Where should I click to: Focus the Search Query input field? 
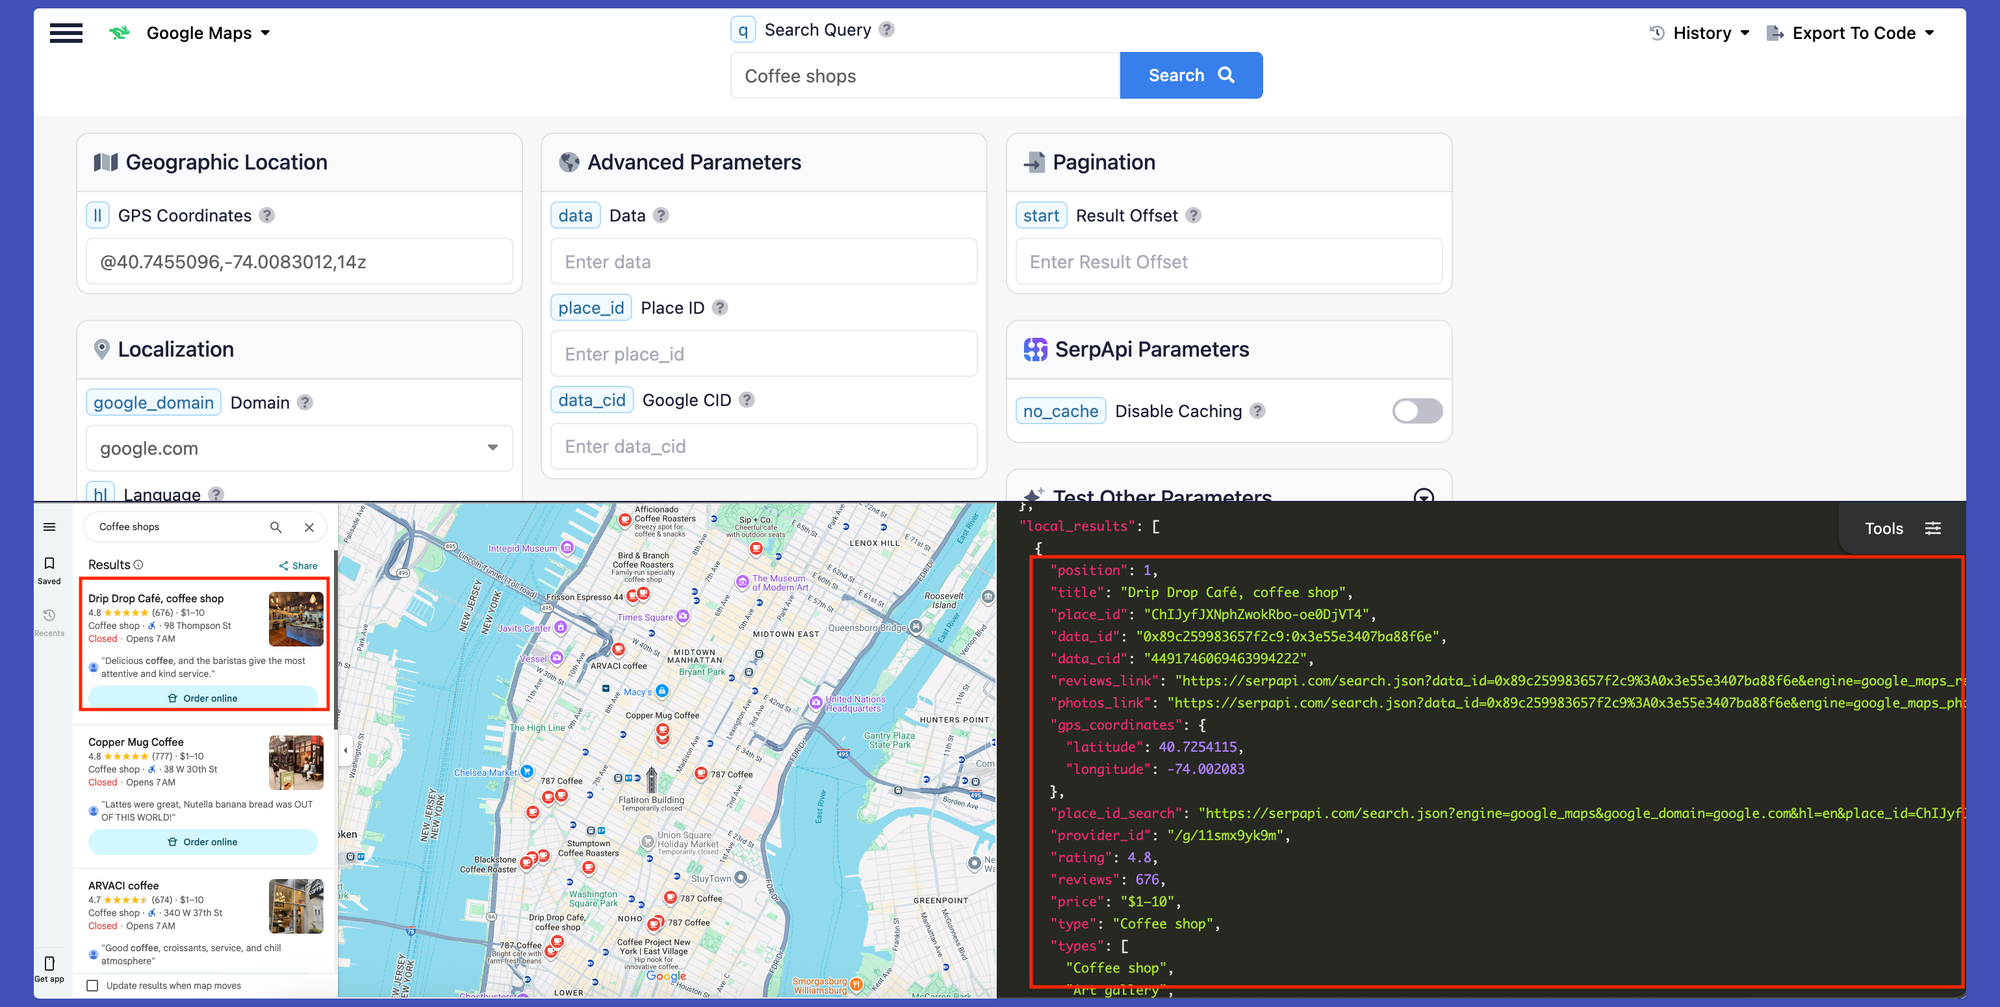tap(925, 76)
